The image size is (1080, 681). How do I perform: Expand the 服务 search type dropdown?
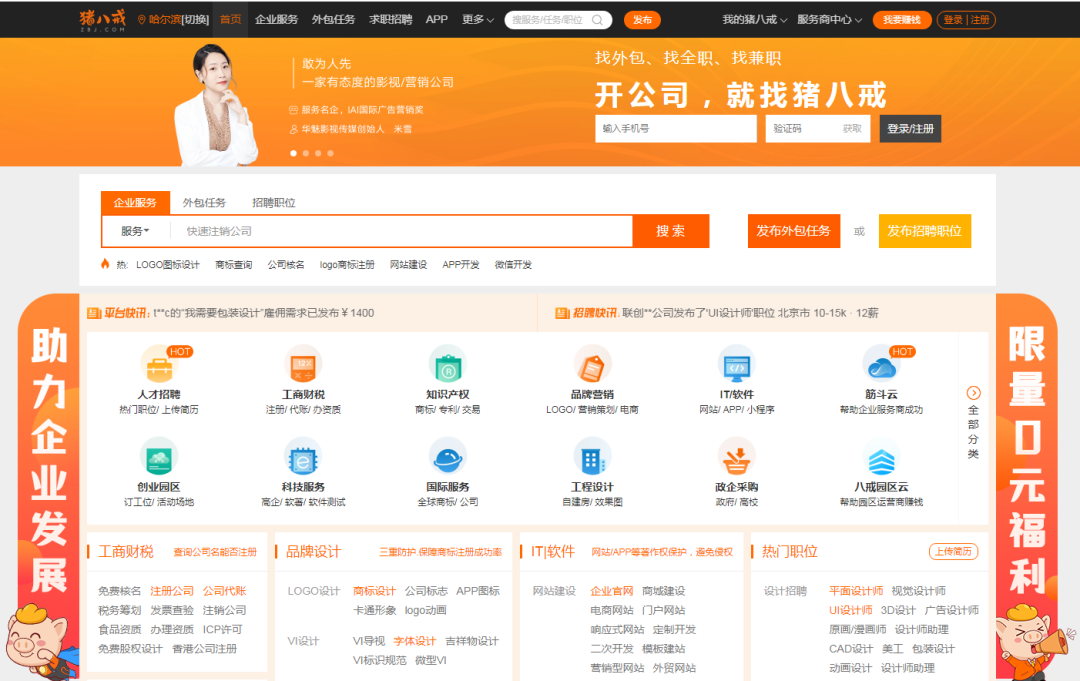point(135,231)
